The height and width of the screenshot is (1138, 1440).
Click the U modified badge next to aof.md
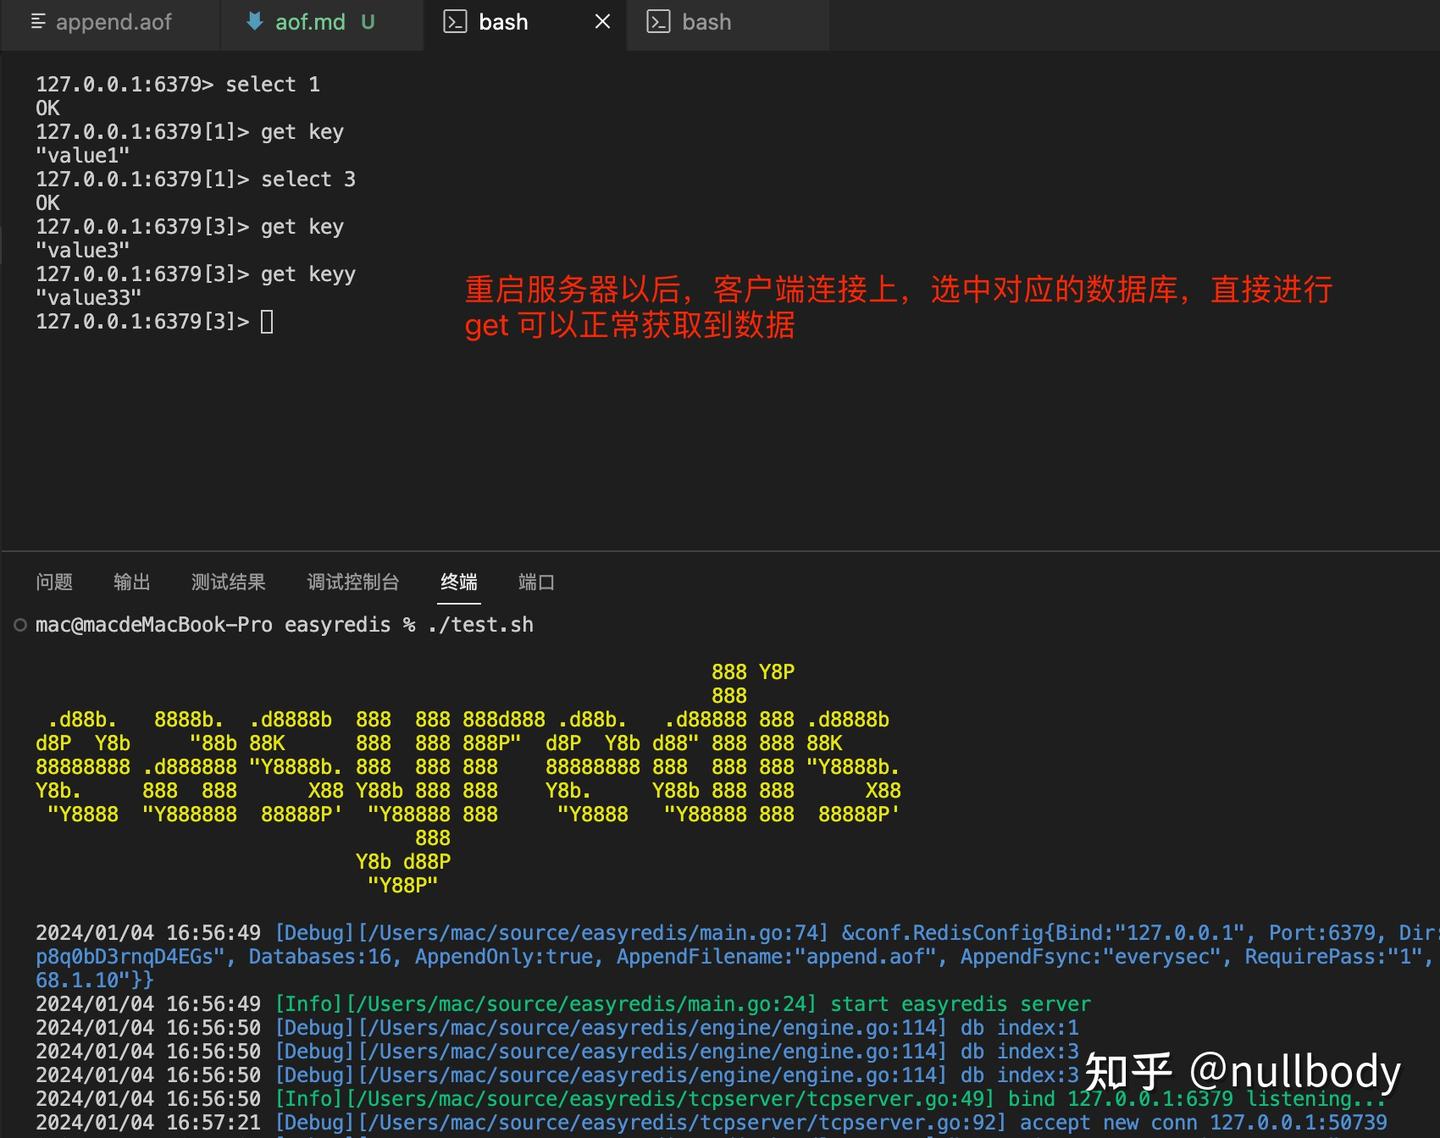[x=366, y=21]
